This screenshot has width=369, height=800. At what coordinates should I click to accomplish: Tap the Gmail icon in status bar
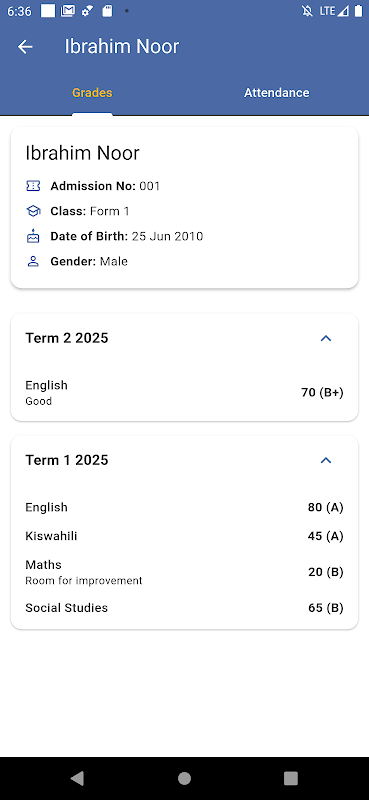pos(68,11)
